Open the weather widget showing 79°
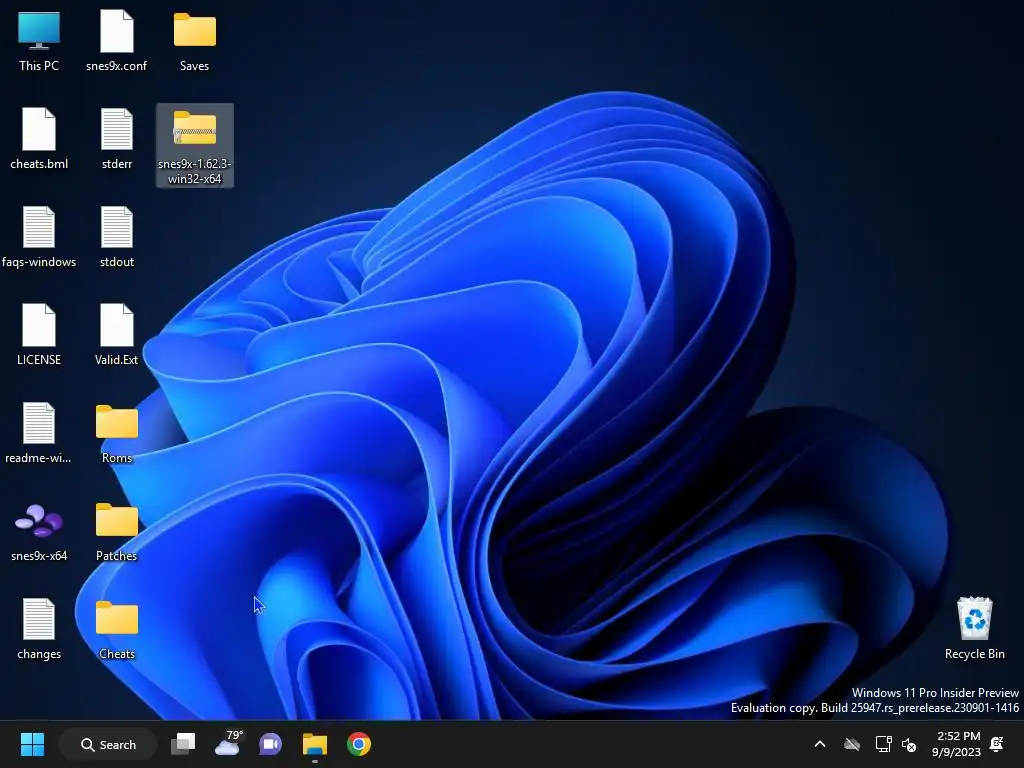The width and height of the screenshot is (1024, 768). [228, 743]
